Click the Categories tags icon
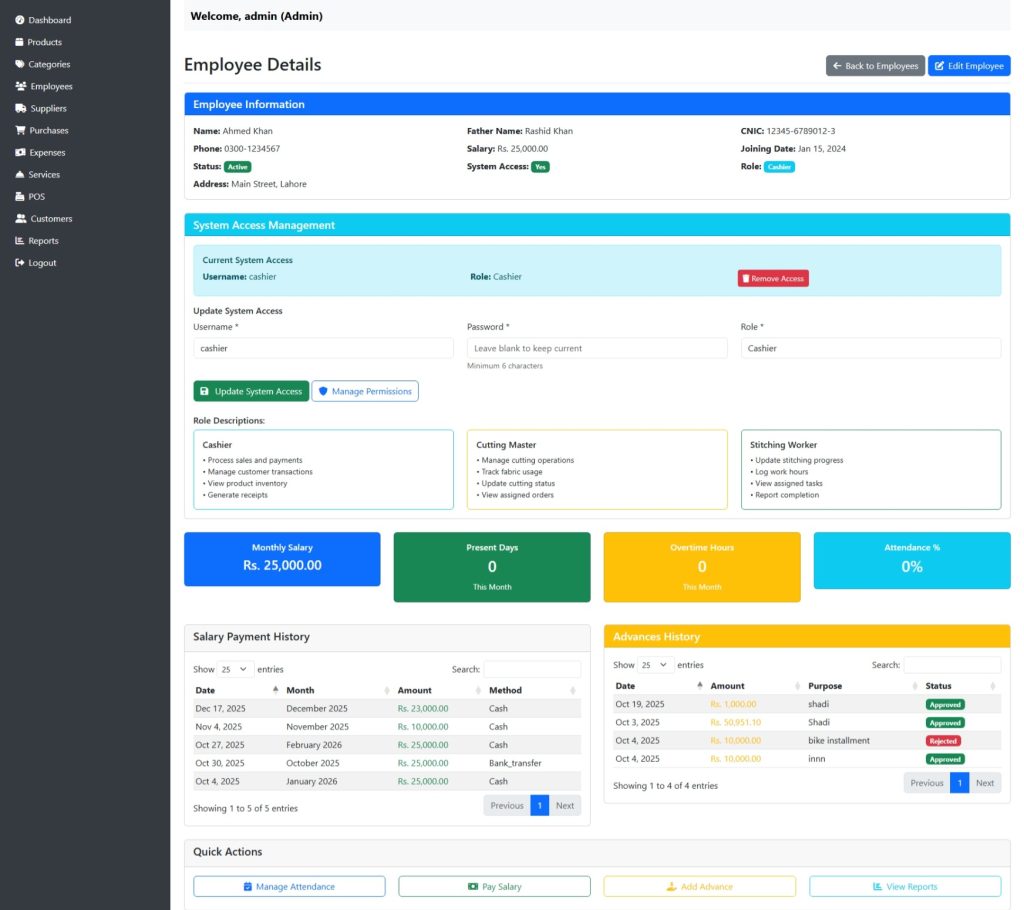Screen dimensions: 1024x910 pos(20,64)
